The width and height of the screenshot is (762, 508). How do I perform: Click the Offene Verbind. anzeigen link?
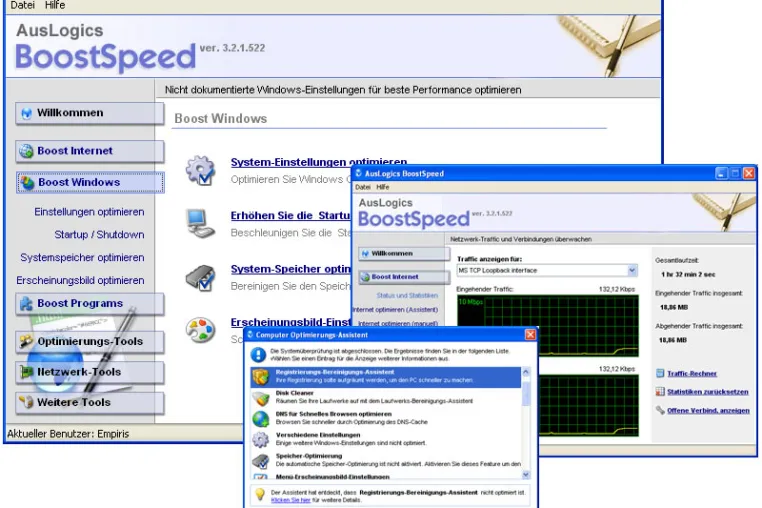708,411
